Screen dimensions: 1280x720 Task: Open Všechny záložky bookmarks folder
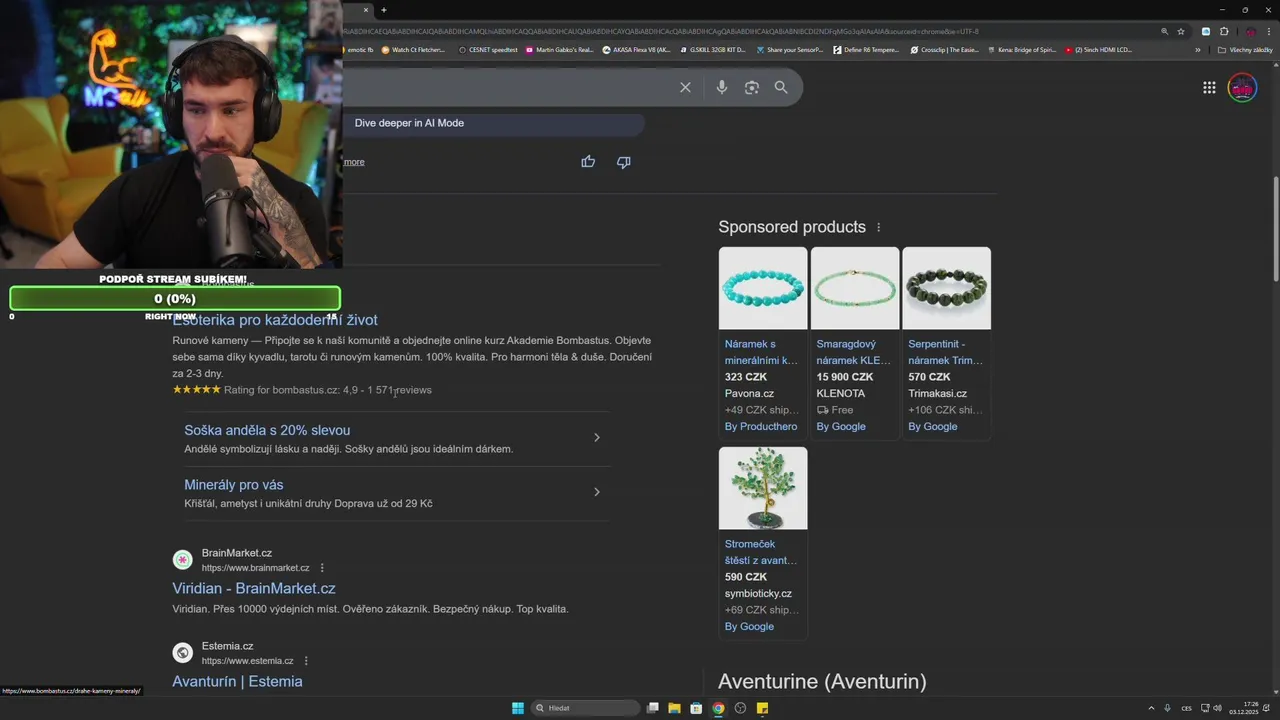click(1245, 49)
